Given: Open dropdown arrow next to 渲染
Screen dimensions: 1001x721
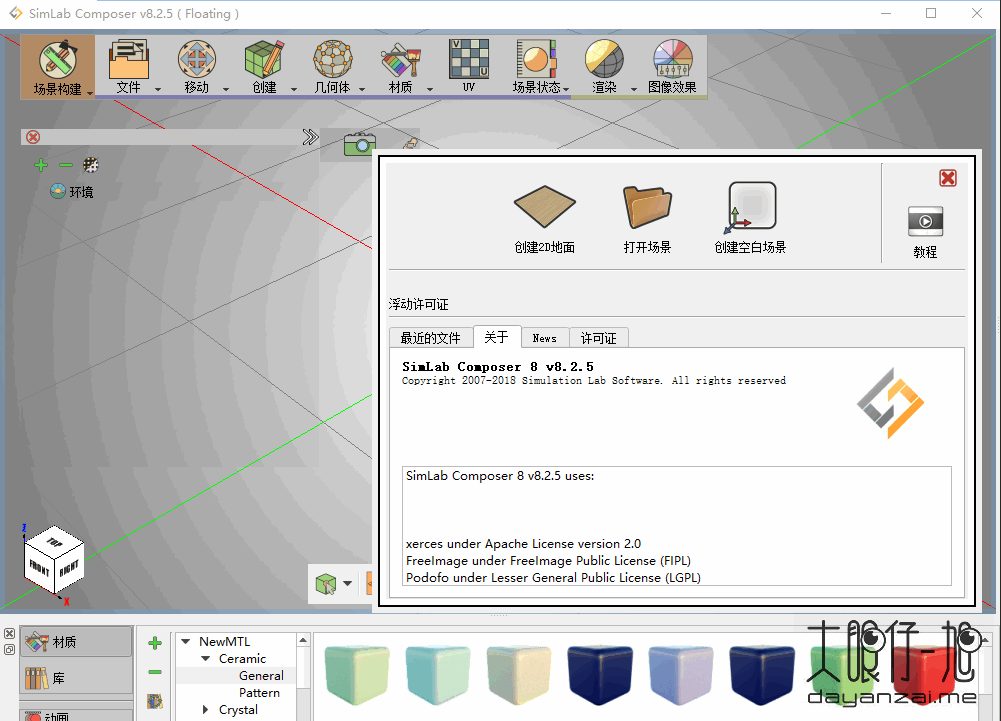Looking at the screenshot, I should pos(634,89).
